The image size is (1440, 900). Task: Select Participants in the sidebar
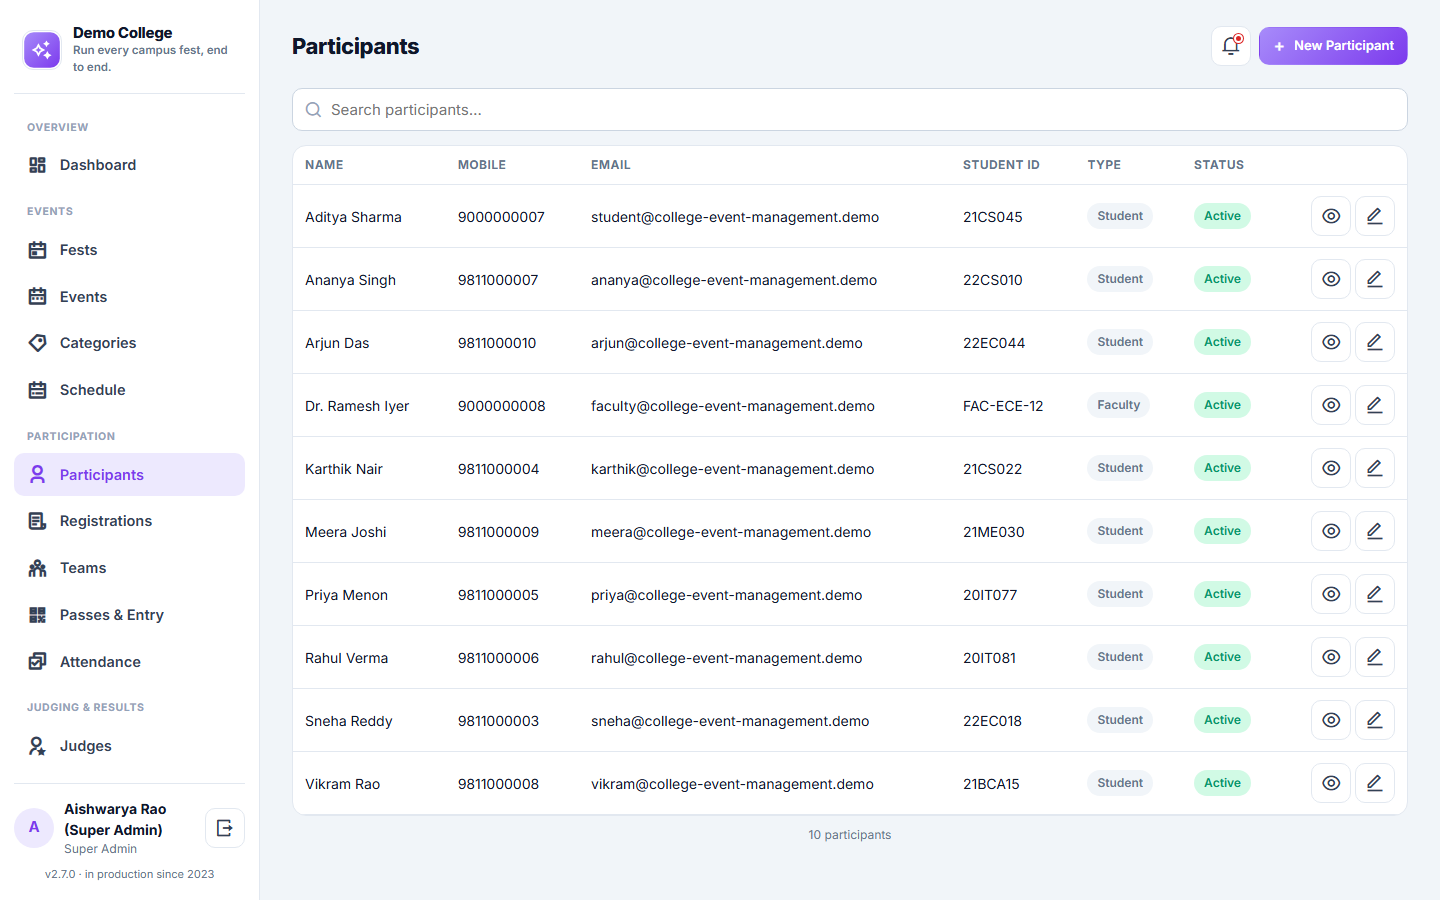click(x=129, y=475)
